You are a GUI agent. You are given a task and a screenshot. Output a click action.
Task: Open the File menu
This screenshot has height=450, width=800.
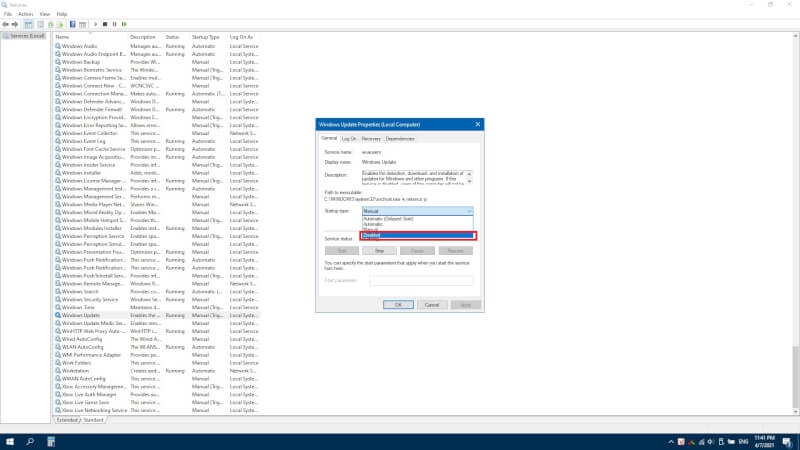[x=8, y=14]
